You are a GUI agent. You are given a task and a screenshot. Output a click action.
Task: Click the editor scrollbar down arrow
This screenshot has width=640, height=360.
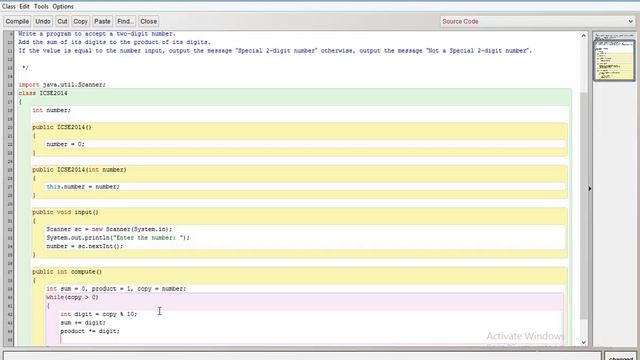coord(584,342)
